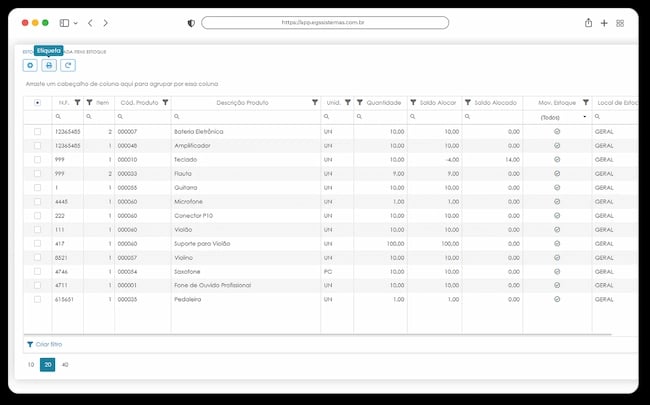Click the browser address bar
The height and width of the screenshot is (405, 650).
[x=325, y=23]
